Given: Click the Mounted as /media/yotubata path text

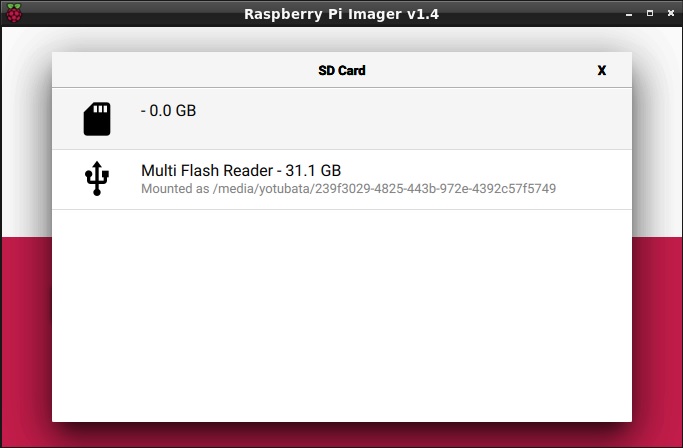Looking at the screenshot, I should 348,189.
